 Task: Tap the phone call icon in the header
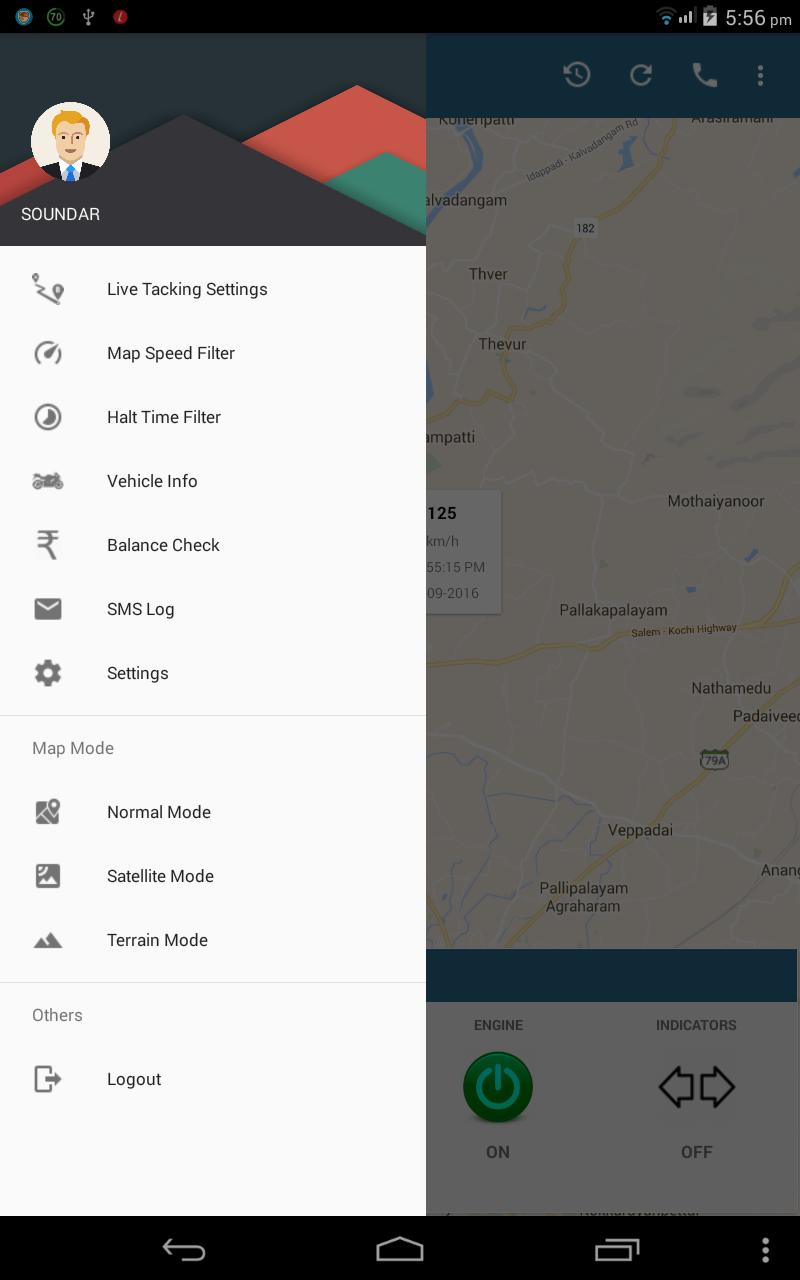coord(705,75)
